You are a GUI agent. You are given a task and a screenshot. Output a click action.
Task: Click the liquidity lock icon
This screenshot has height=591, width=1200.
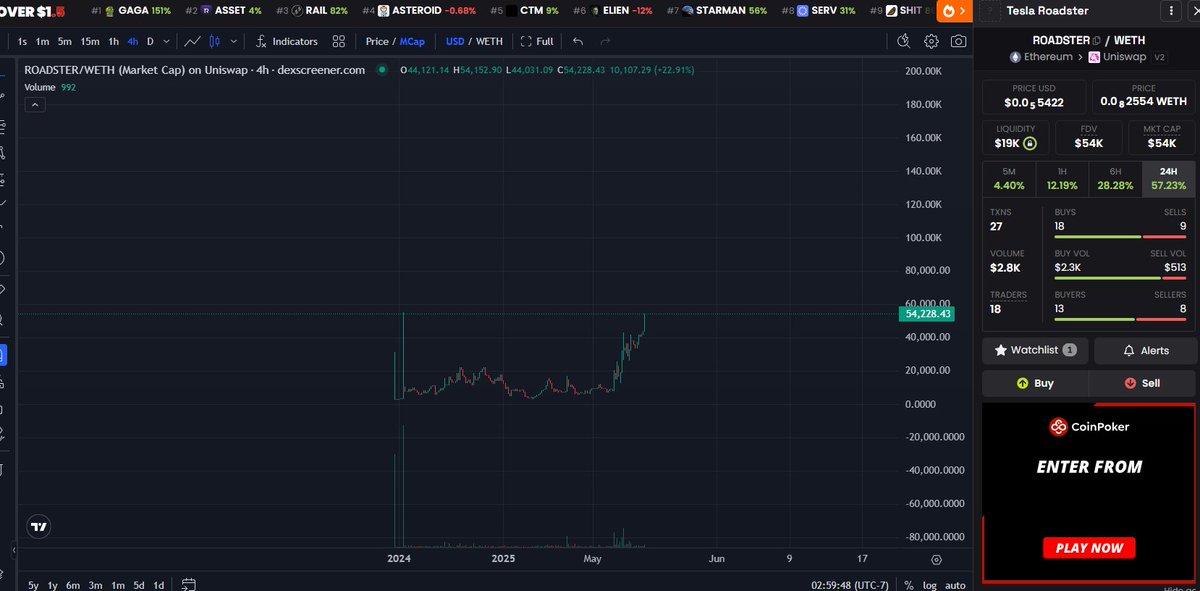point(1029,143)
